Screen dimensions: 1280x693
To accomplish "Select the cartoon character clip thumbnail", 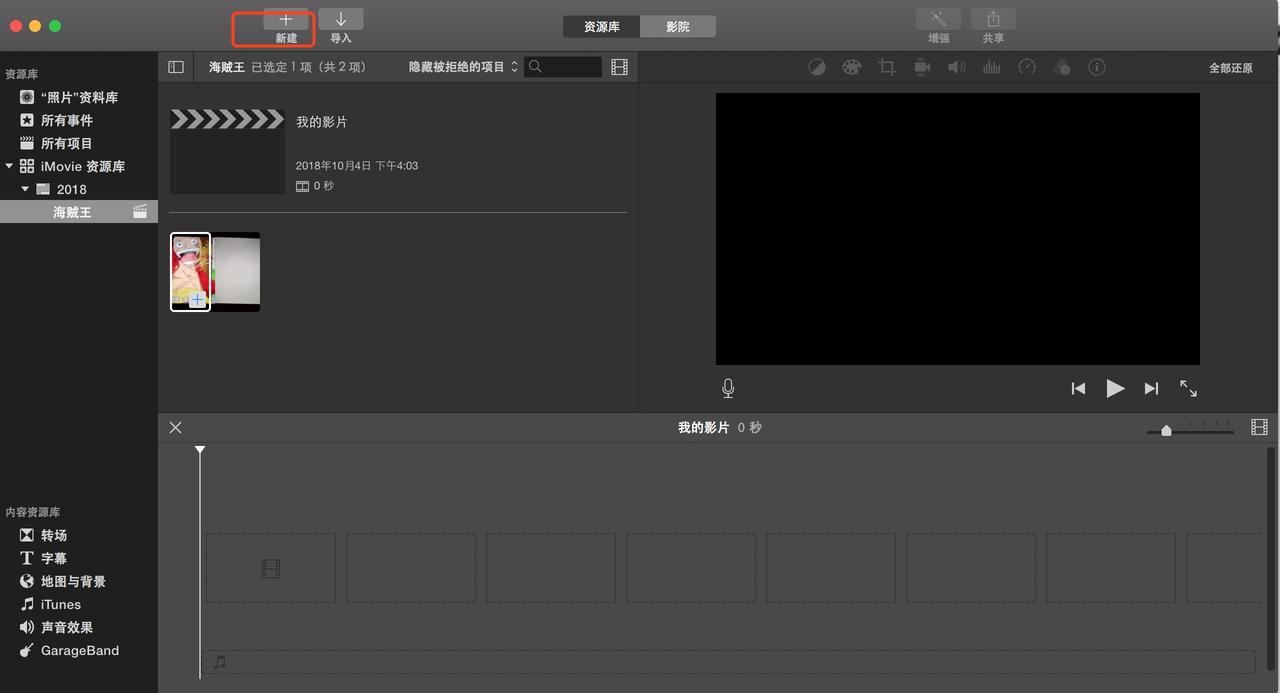I will point(190,272).
